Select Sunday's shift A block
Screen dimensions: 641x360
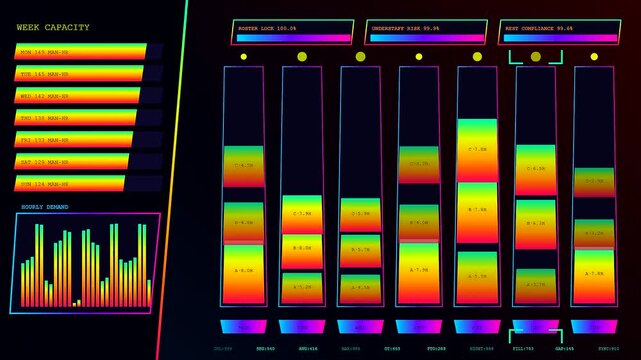[x=594, y=276]
